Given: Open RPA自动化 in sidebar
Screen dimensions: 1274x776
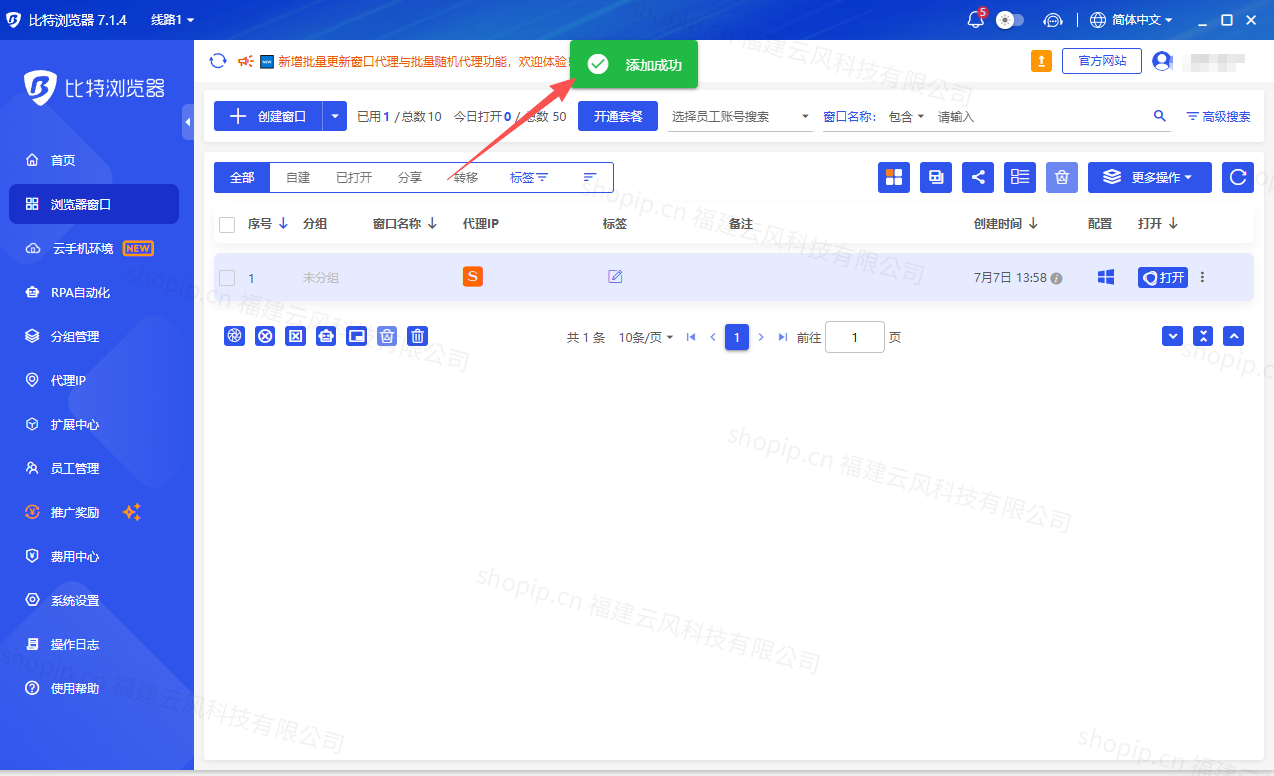Looking at the screenshot, I should [x=94, y=292].
